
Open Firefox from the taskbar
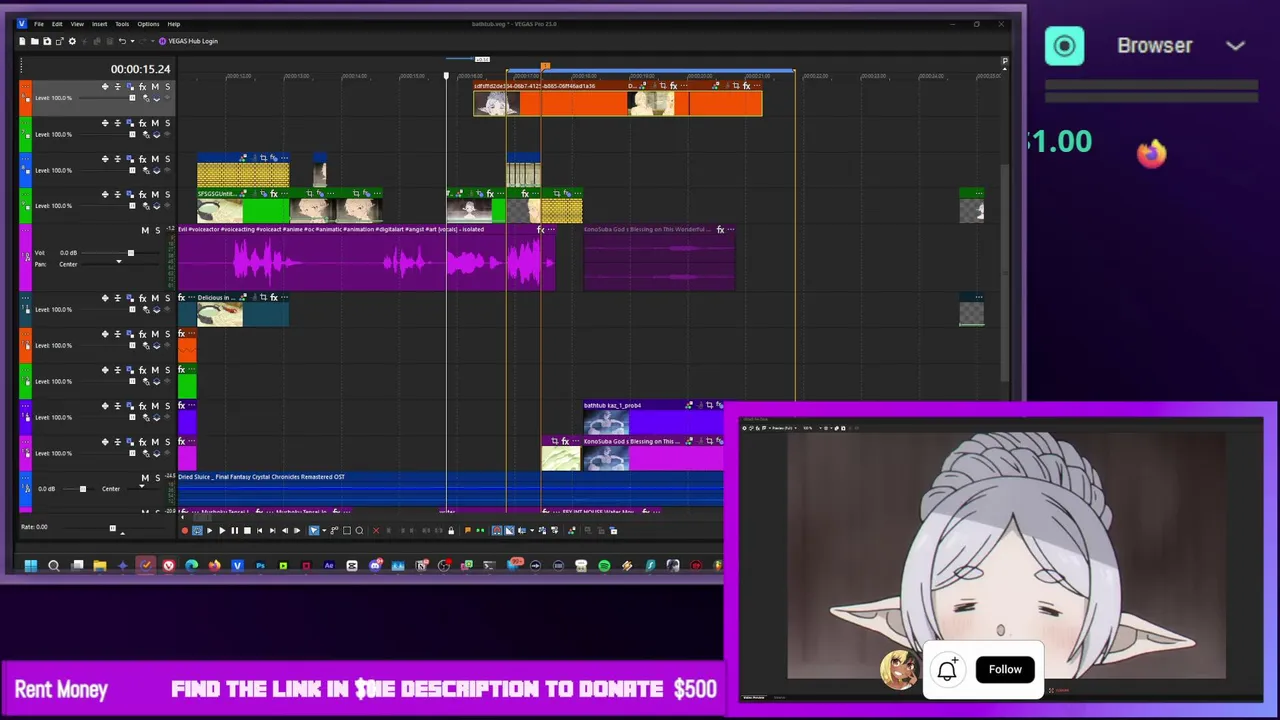coord(214,565)
